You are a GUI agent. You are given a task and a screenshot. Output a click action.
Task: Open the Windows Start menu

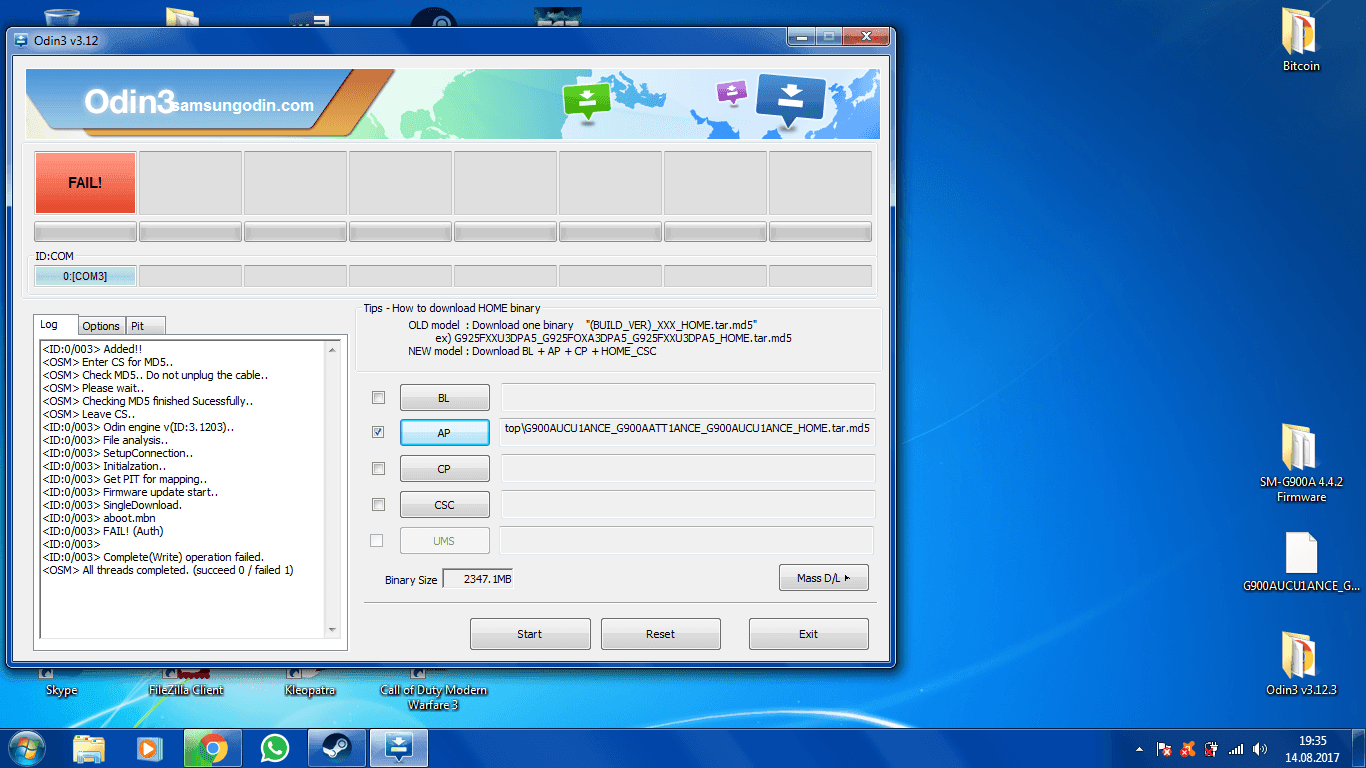click(x=25, y=748)
